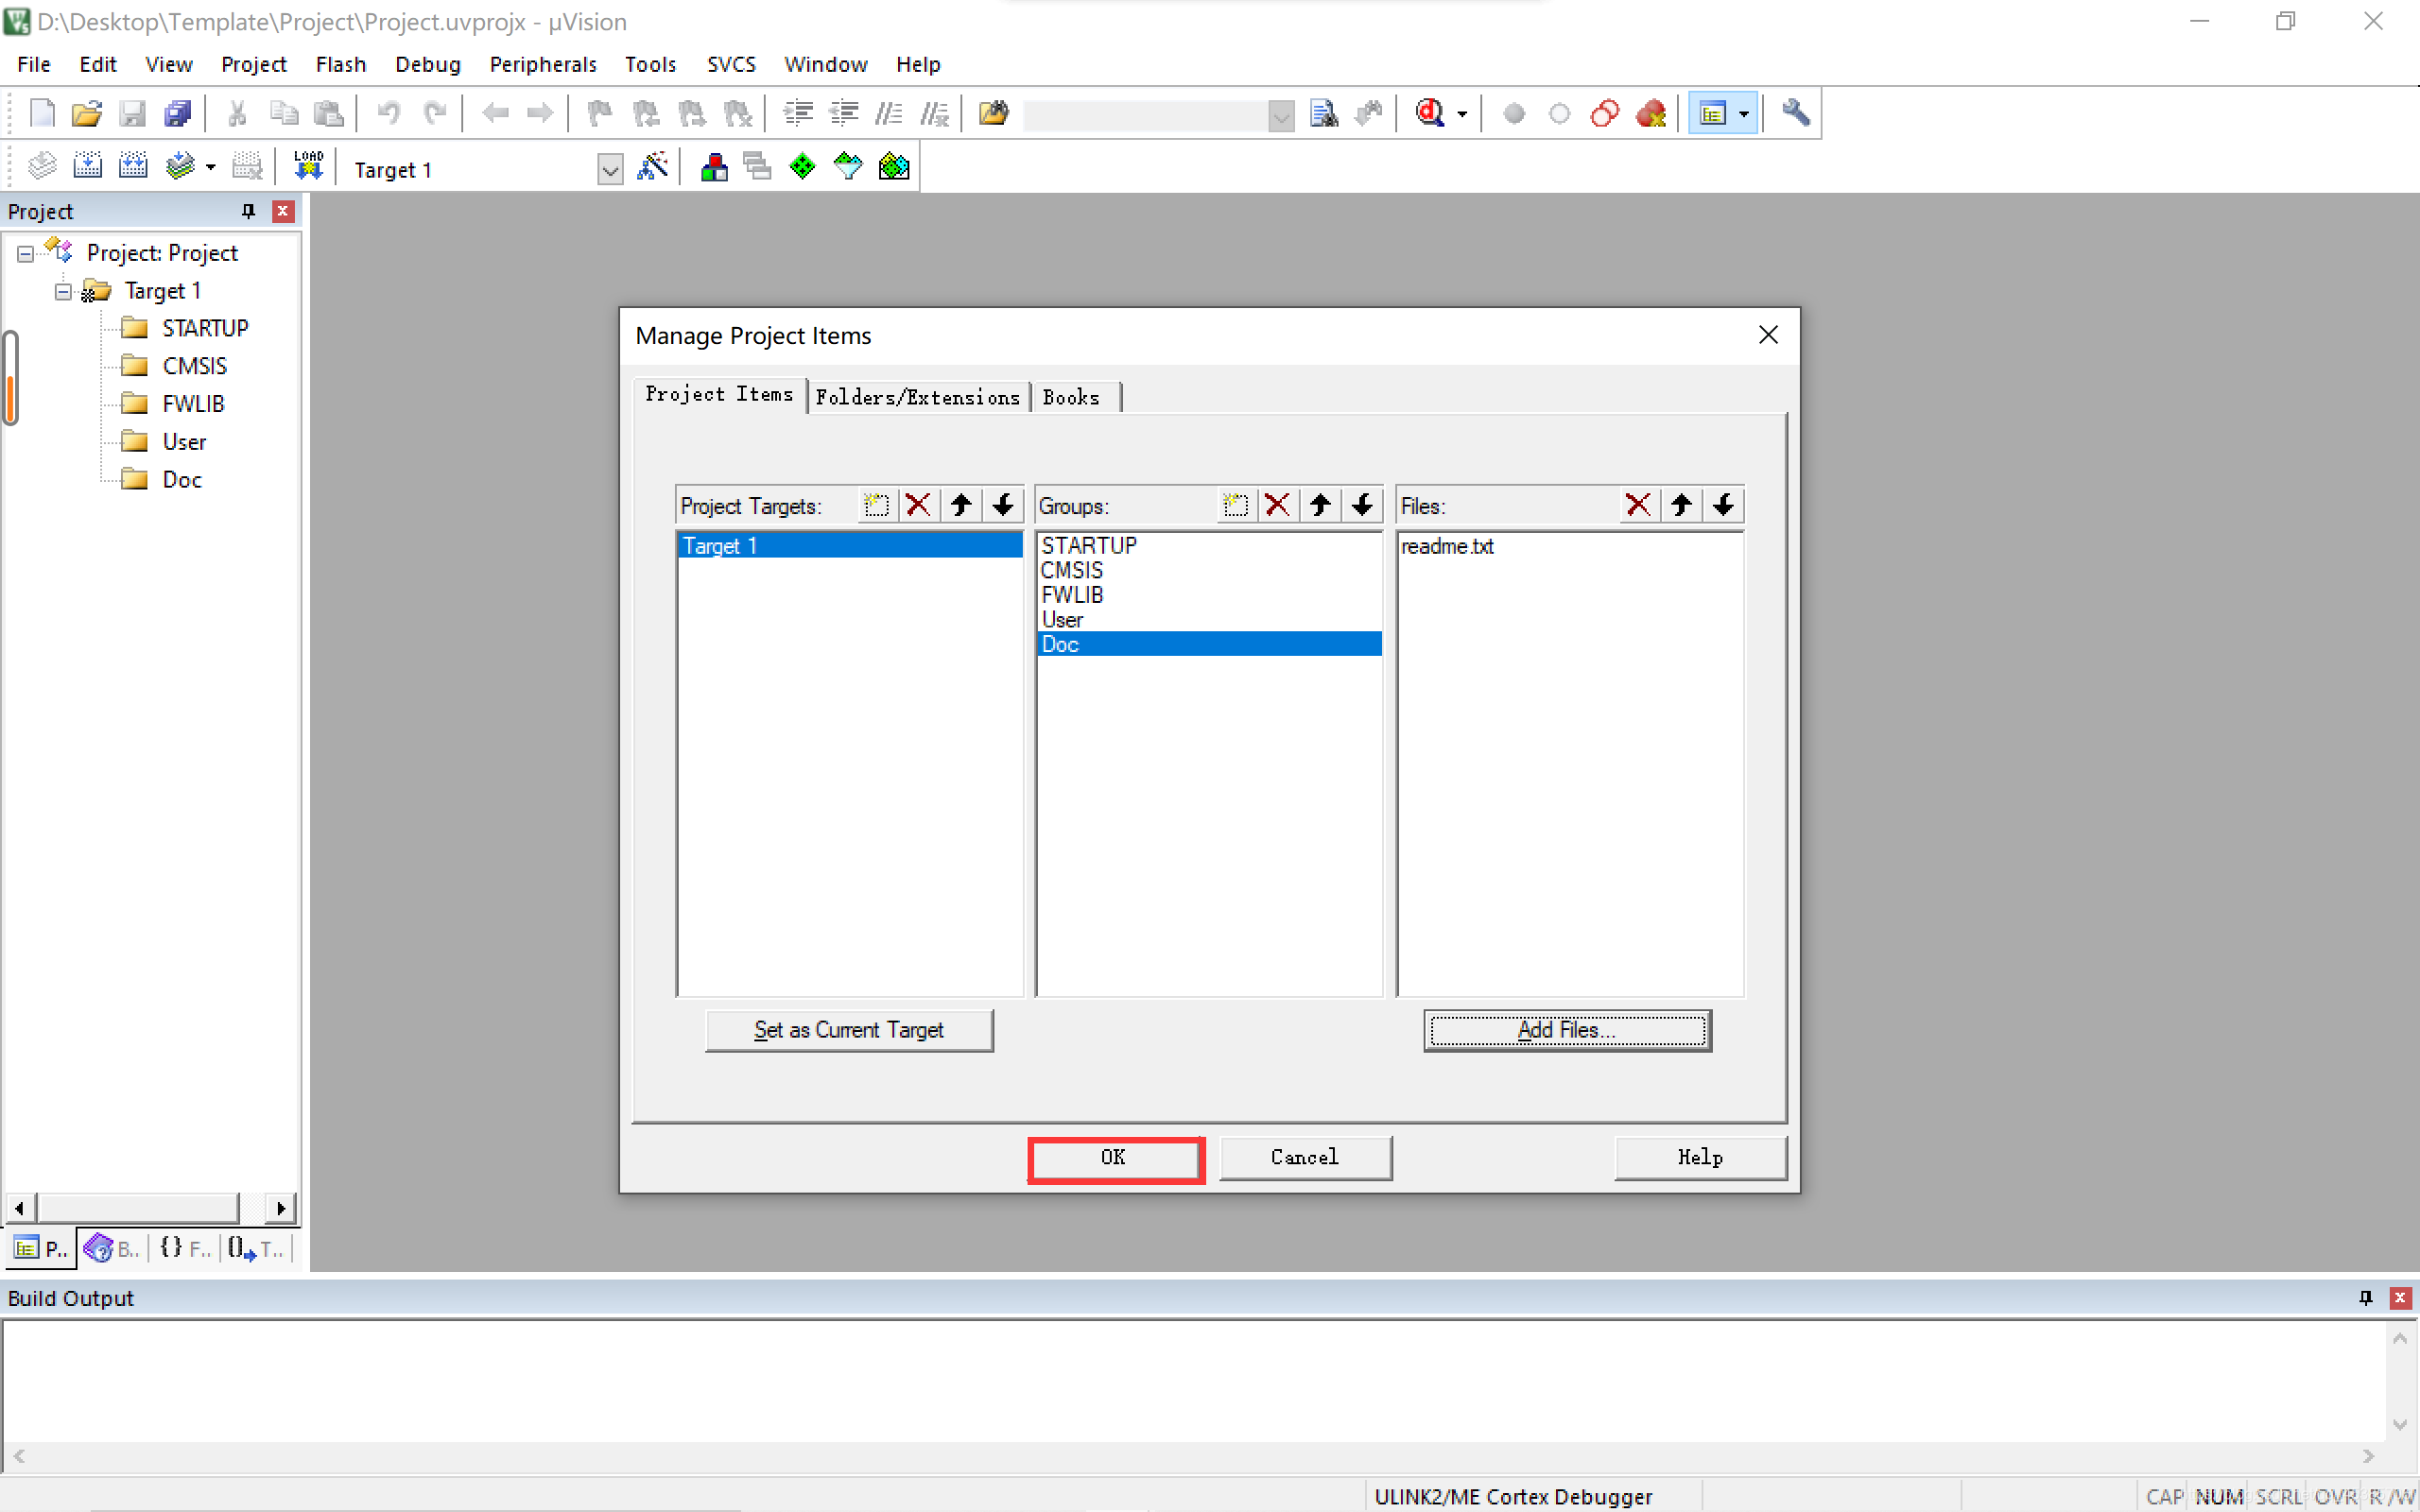This screenshot has height=1512, width=2420.
Task: Open Configuration via the wrench icon
Action: pyautogui.click(x=1795, y=114)
